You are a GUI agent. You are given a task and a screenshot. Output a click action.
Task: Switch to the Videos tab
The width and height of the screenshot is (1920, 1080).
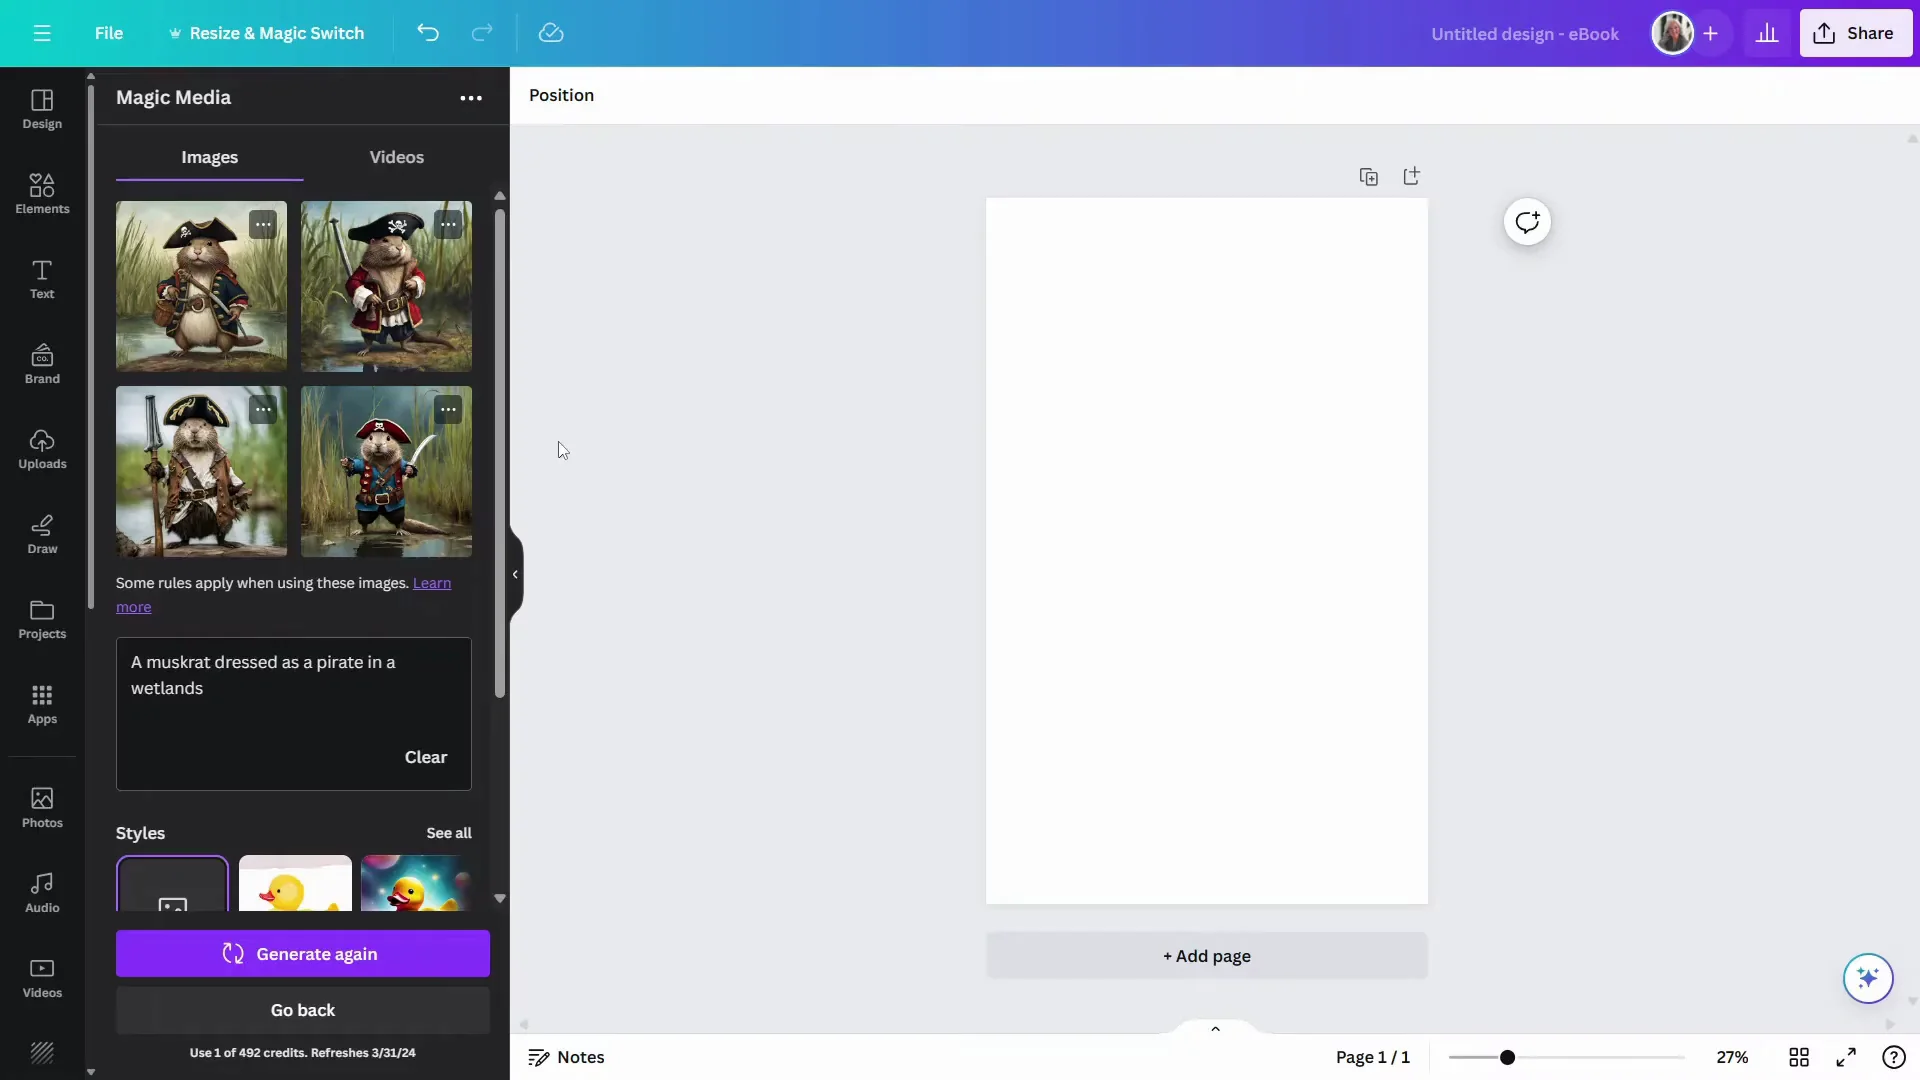click(396, 156)
